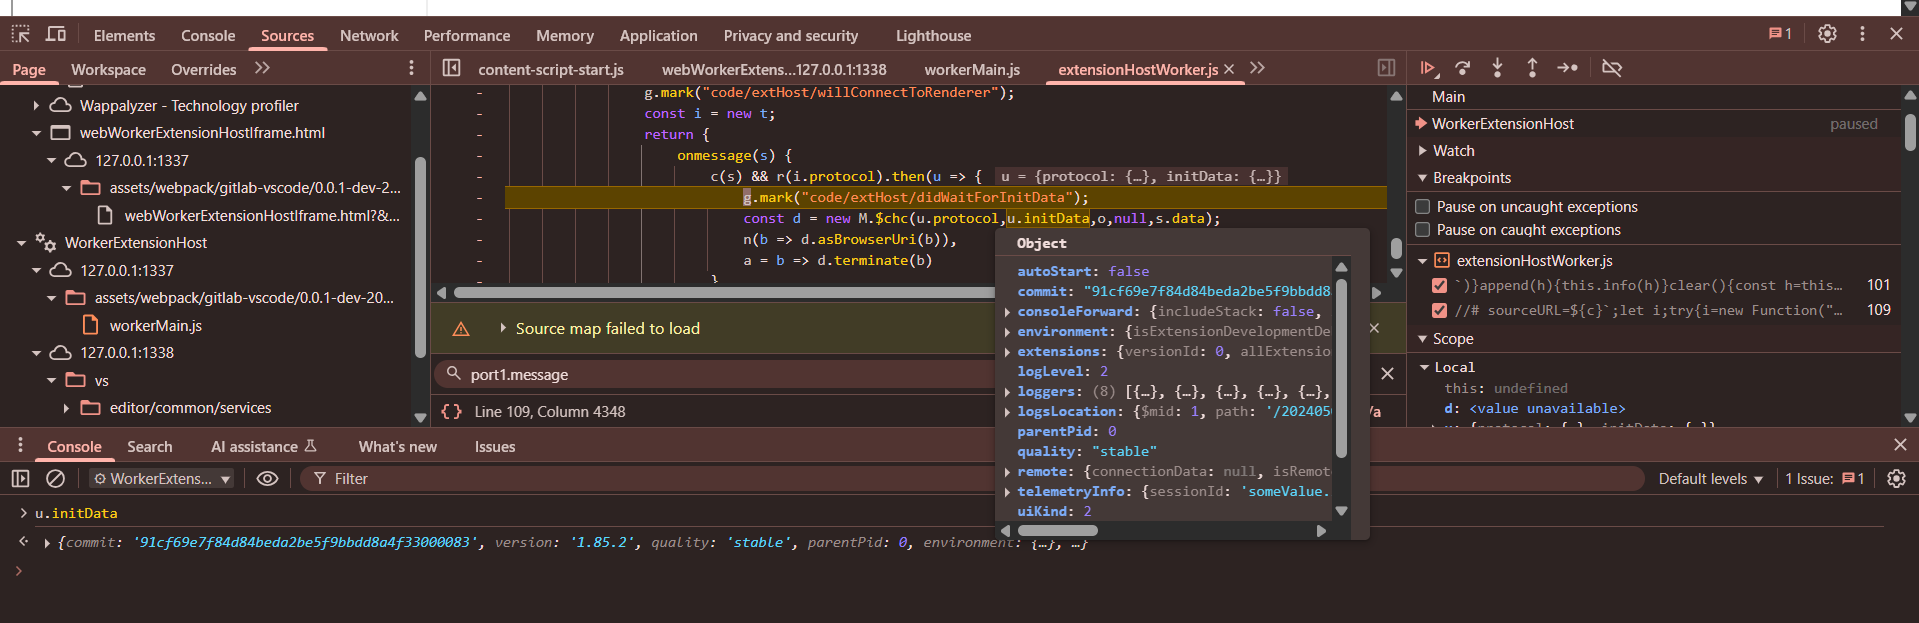This screenshot has width=1919, height=623.
Task: Open console drawer three-dot menu
Action: [x=20, y=445]
